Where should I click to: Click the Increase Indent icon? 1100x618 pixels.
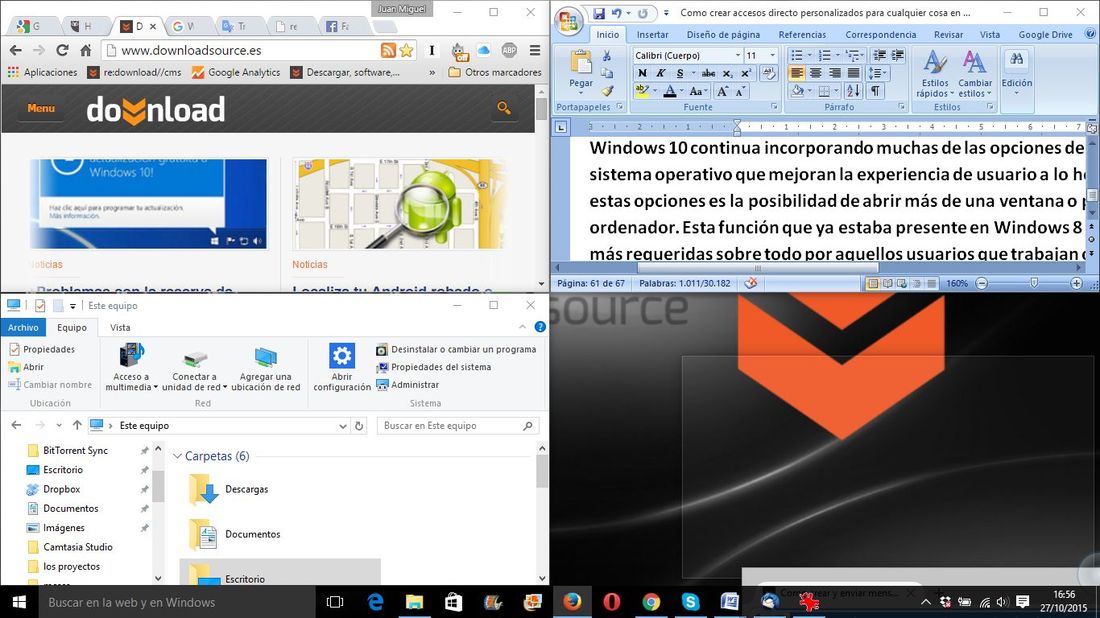(x=897, y=55)
